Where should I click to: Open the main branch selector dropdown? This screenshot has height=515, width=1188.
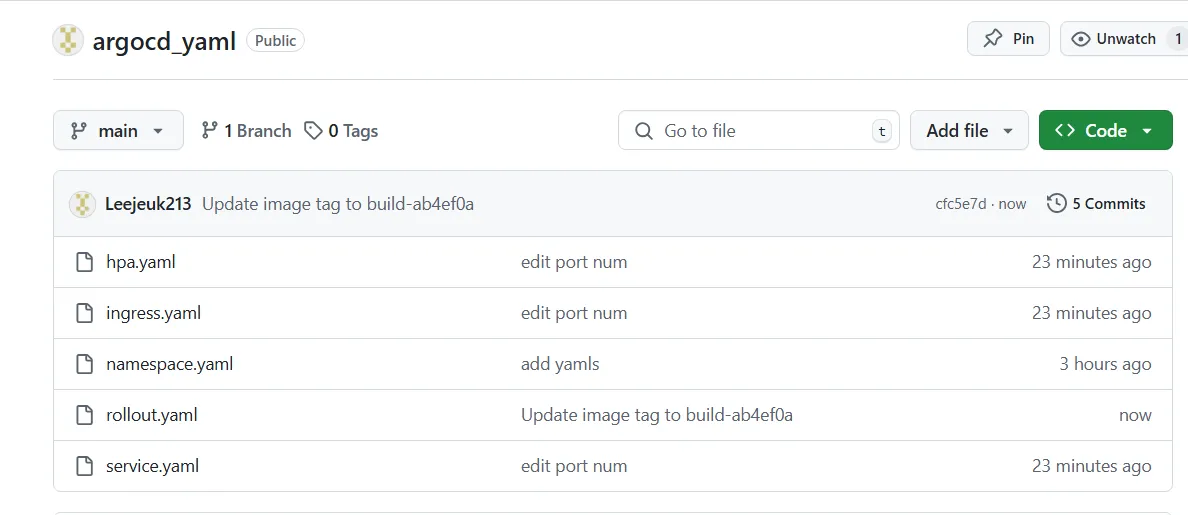click(x=118, y=130)
